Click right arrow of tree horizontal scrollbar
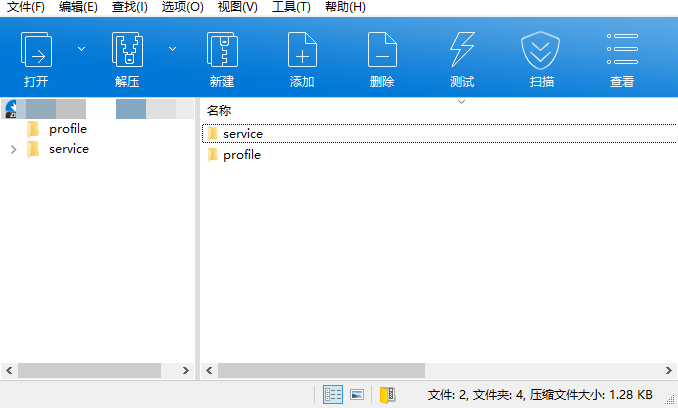This screenshot has width=678, height=408. pos(186,370)
